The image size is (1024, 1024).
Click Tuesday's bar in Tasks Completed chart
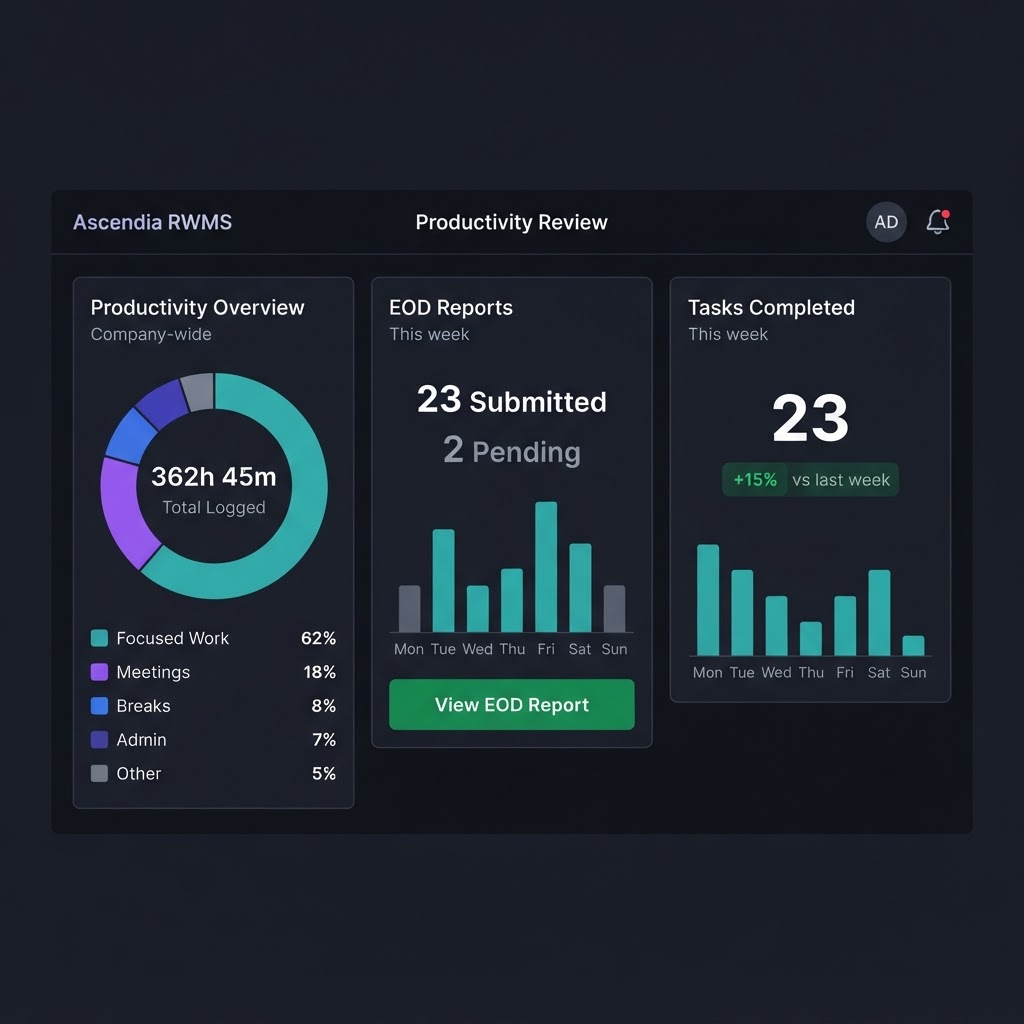[x=742, y=613]
